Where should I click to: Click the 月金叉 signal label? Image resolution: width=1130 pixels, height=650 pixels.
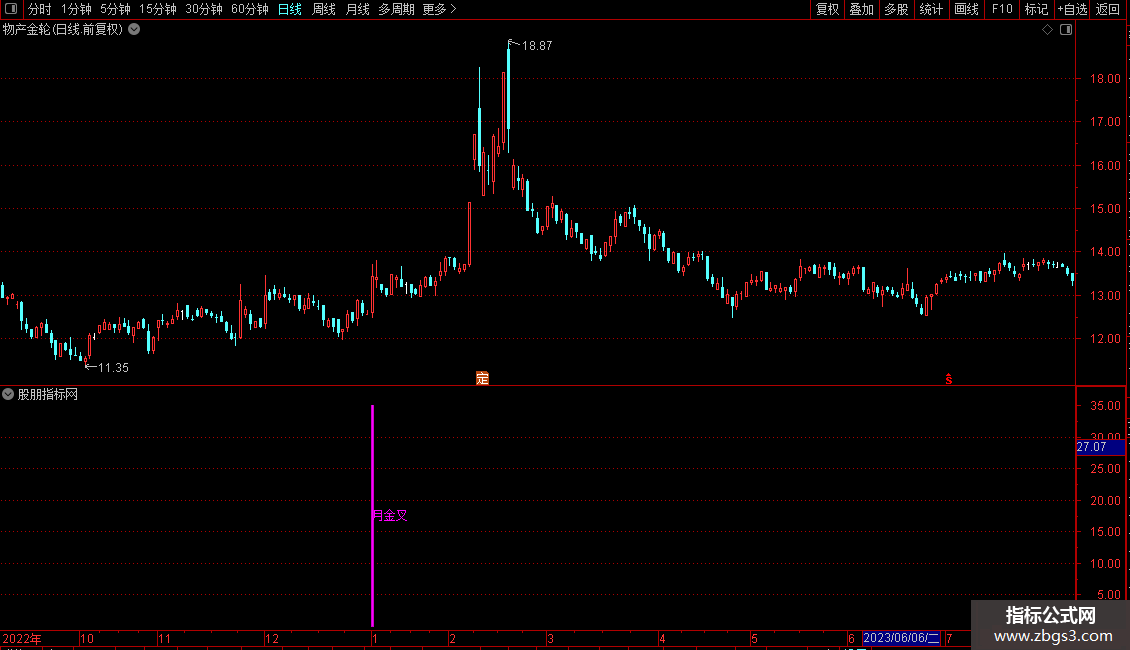pos(390,515)
